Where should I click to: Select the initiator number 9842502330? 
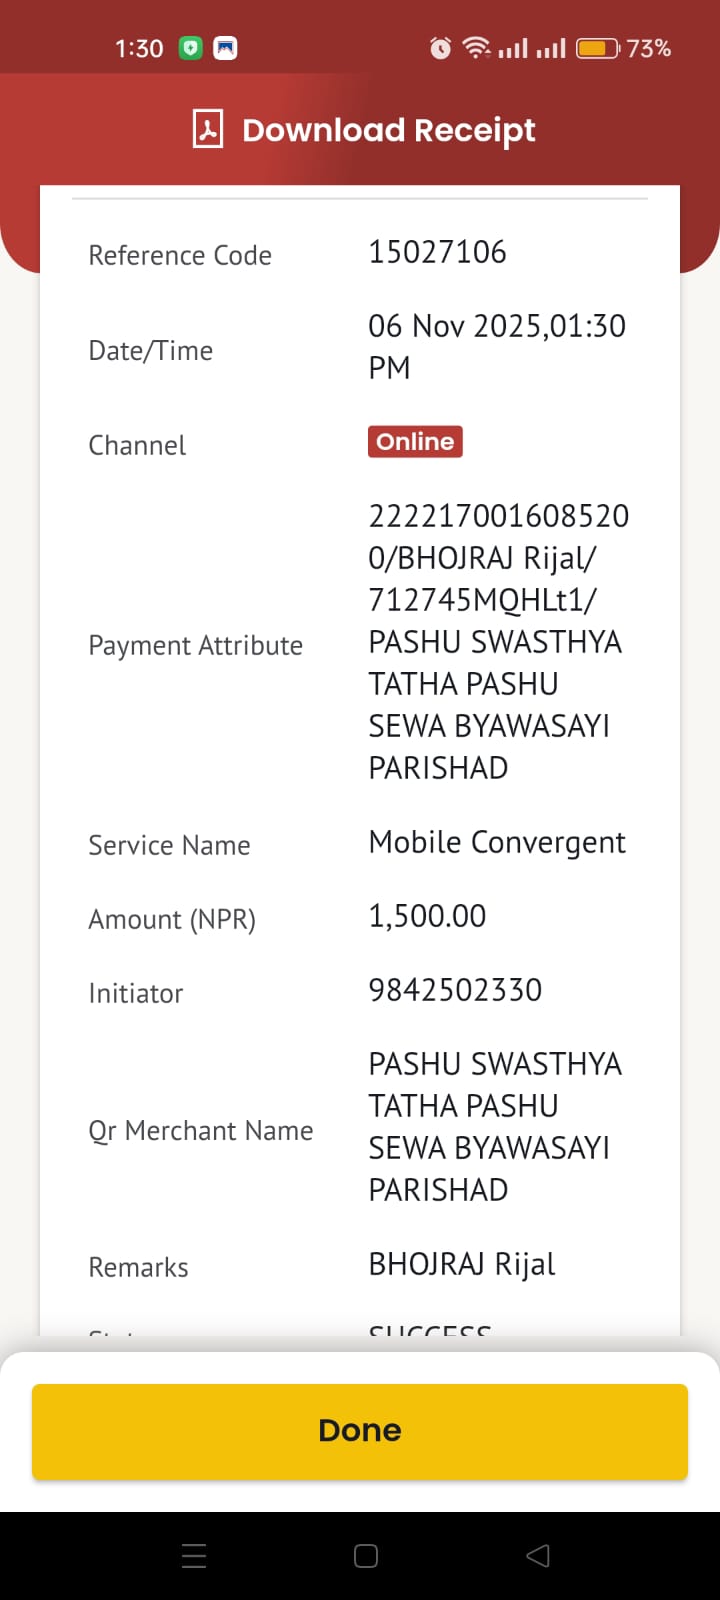455,990
